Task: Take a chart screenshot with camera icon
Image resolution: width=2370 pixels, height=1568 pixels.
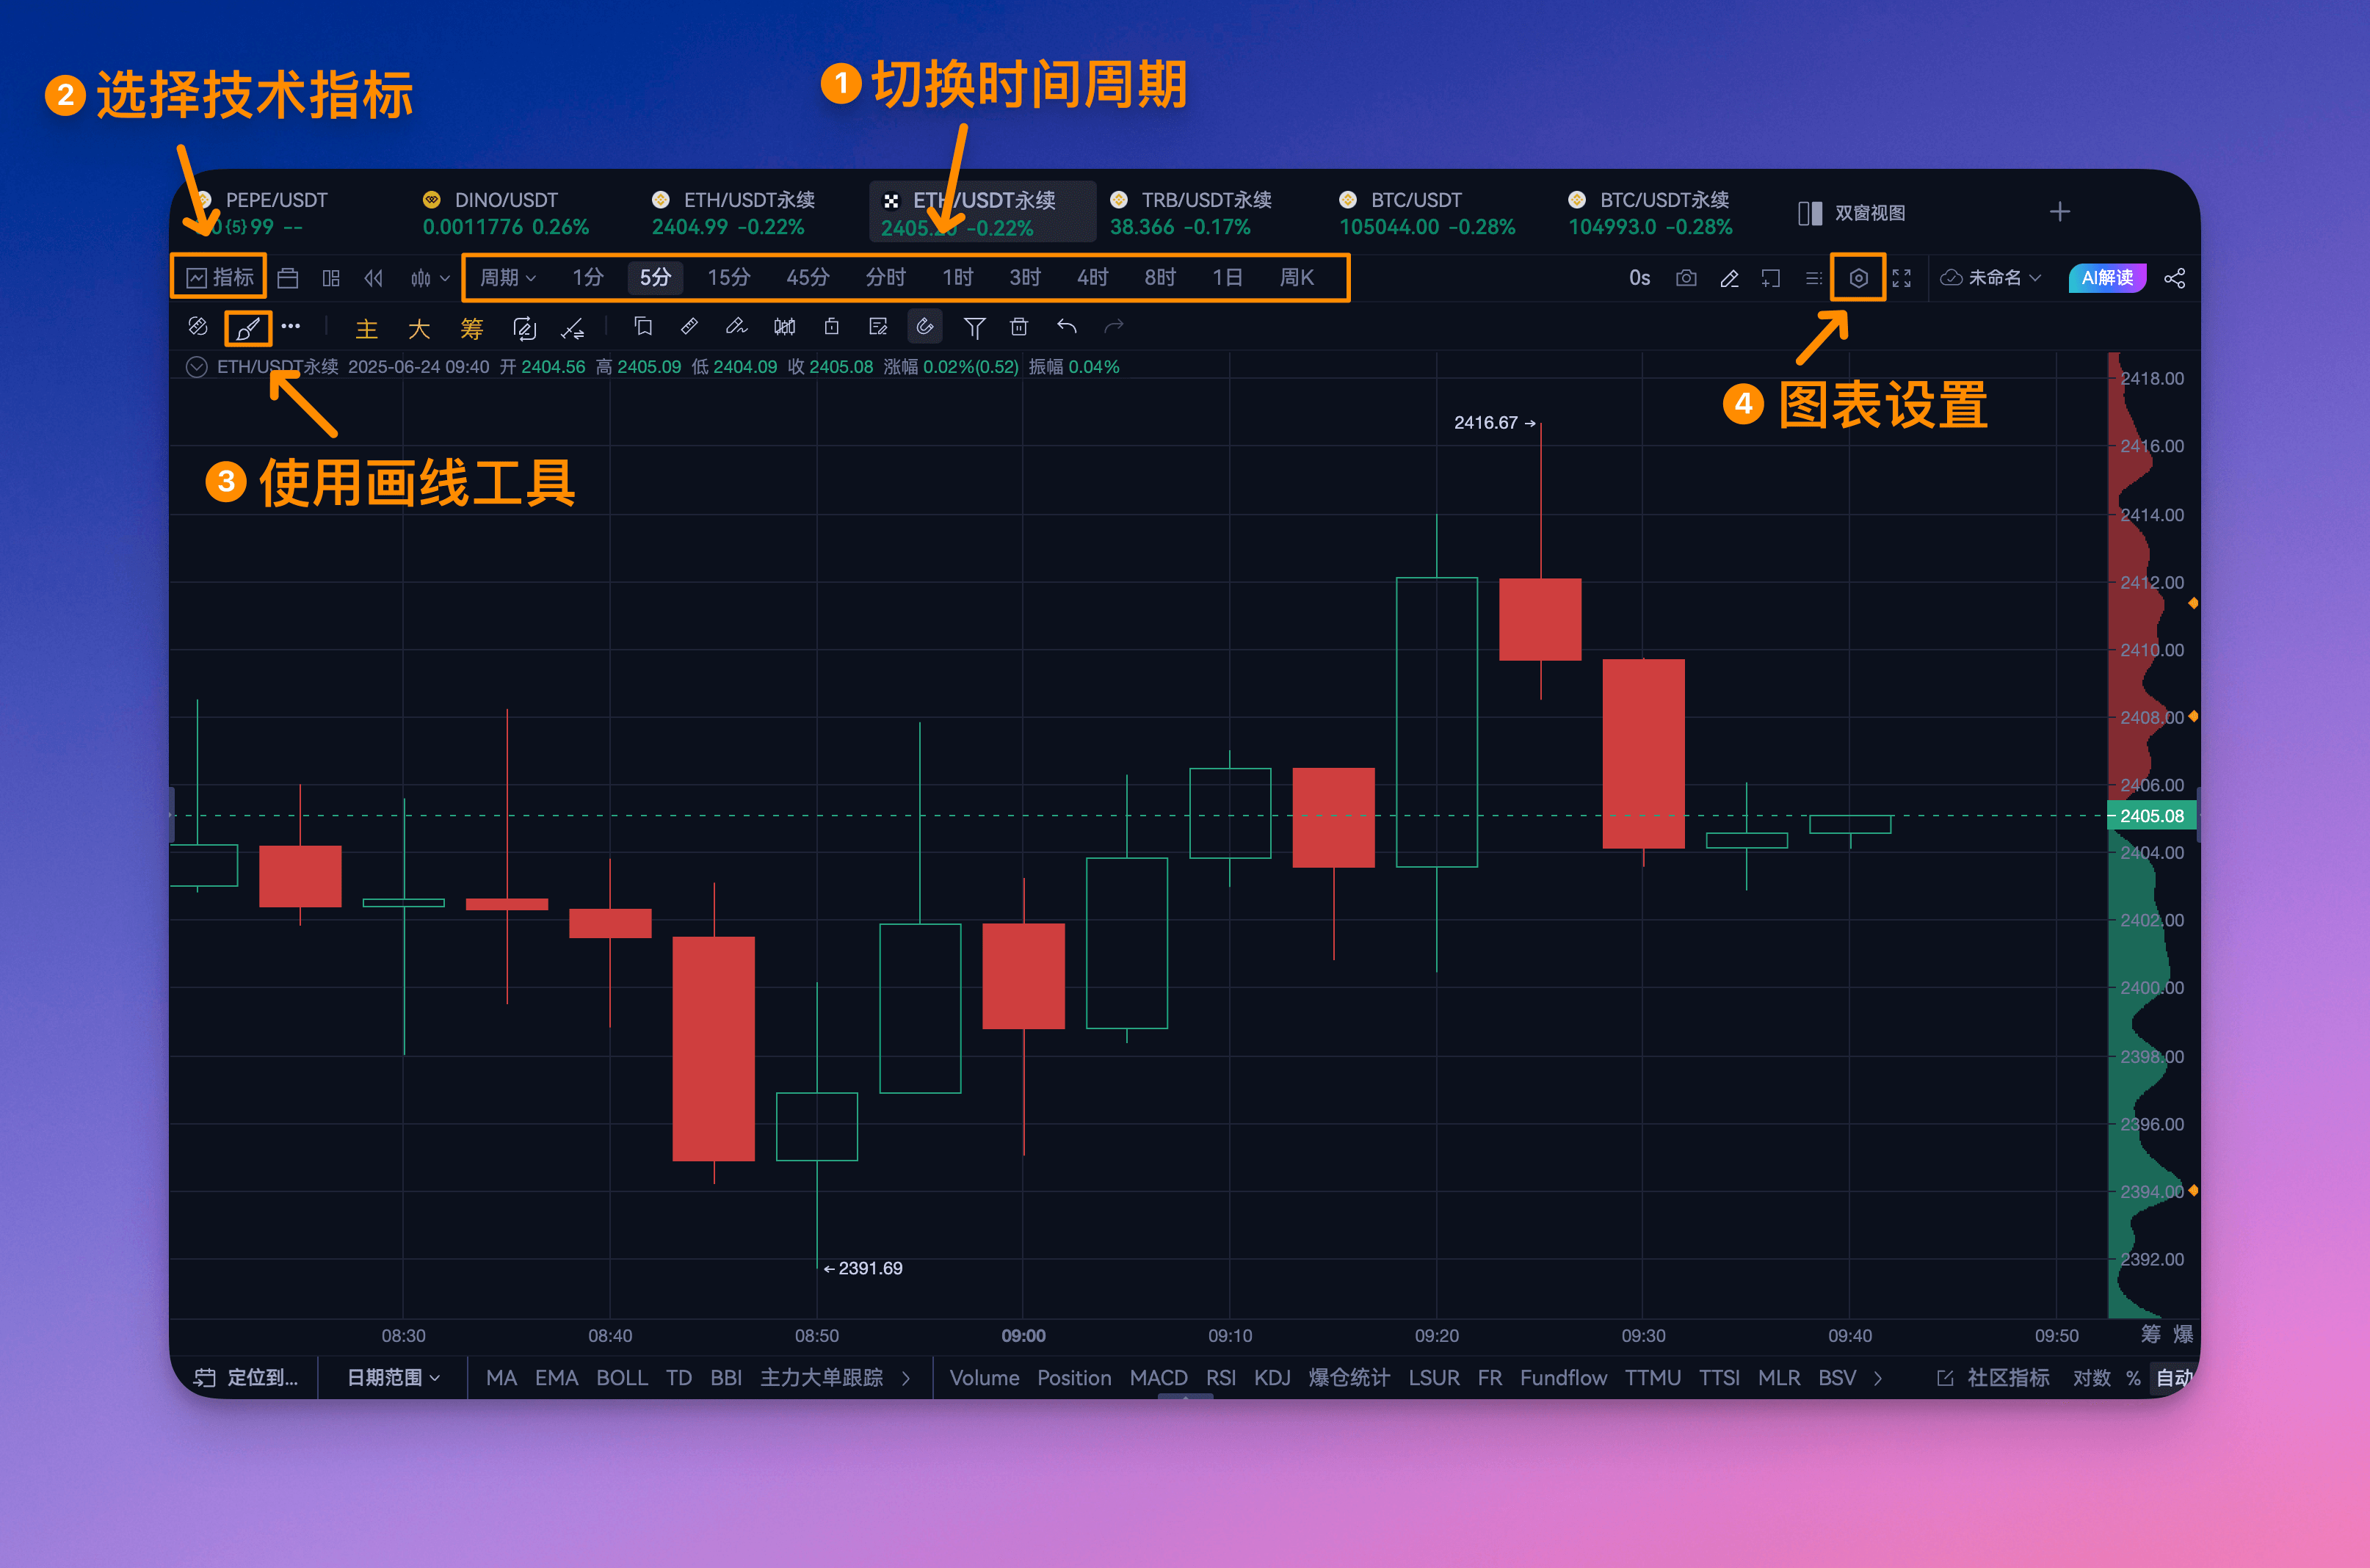Action: 1686,278
